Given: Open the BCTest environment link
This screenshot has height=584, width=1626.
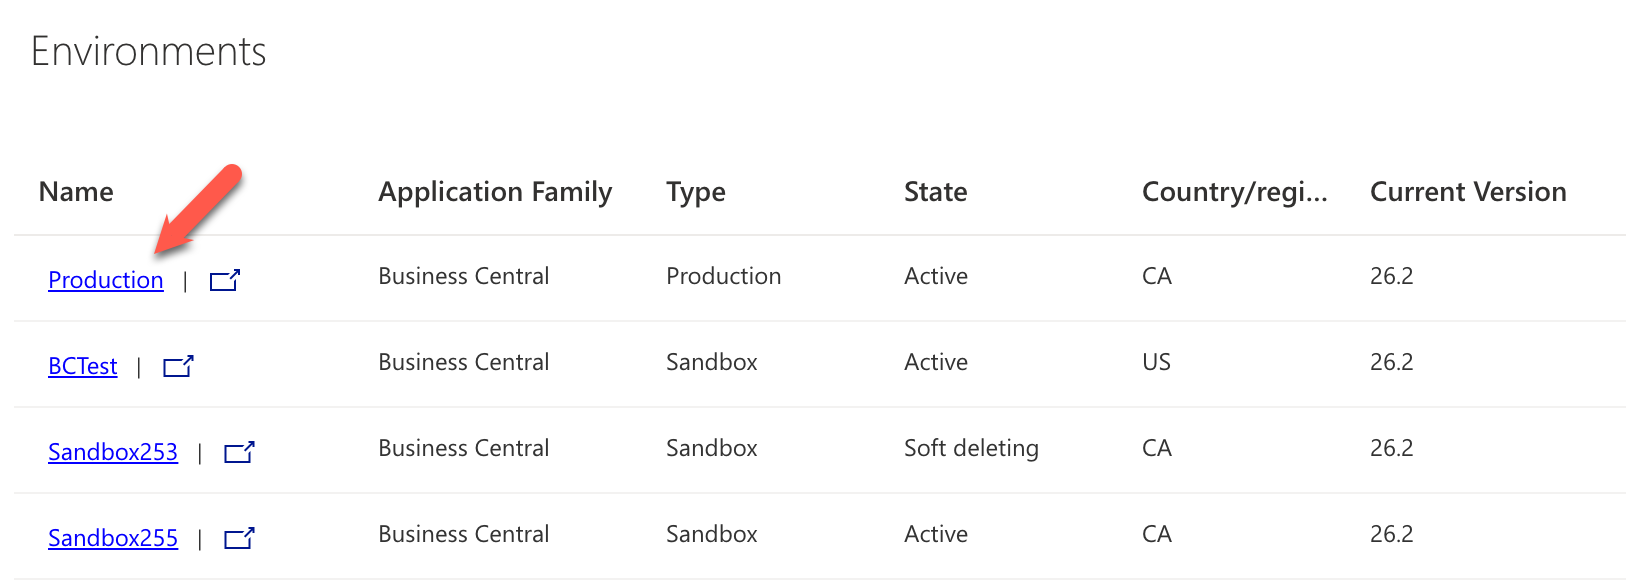Looking at the screenshot, I should (83, 366).
